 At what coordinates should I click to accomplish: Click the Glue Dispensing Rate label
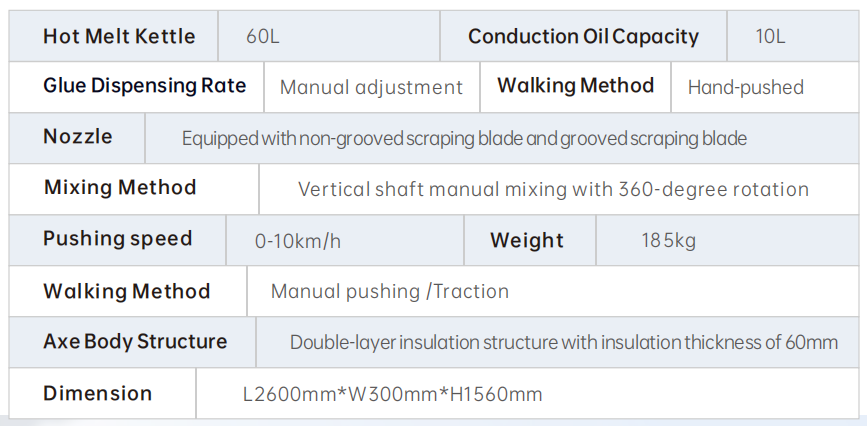(x=144, y=86)
